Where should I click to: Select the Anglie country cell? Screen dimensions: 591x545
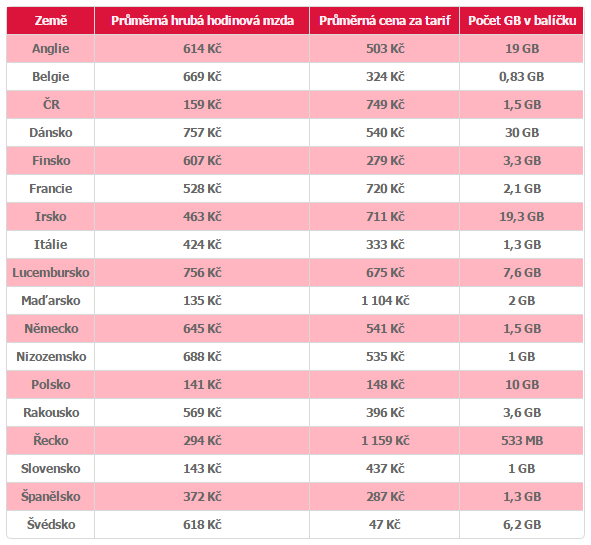pyautogui.click(x=51, y=49)
